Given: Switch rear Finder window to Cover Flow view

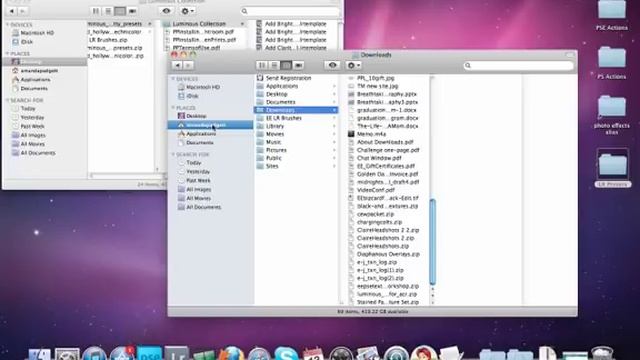Looking at the screenshot, I should tap(132, 11).
